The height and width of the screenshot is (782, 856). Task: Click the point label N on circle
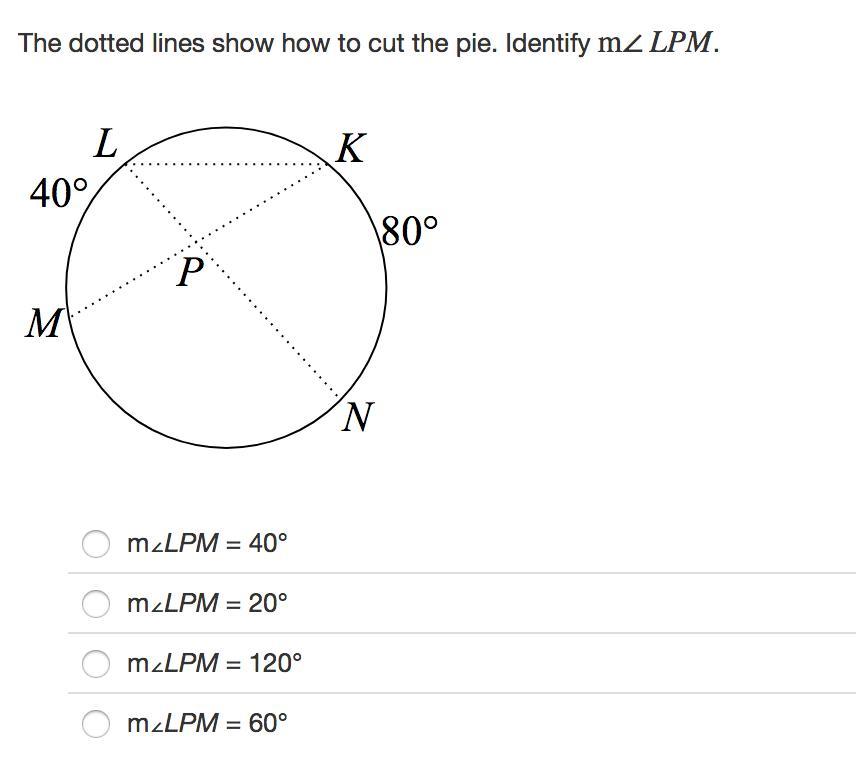coord(357,417)
